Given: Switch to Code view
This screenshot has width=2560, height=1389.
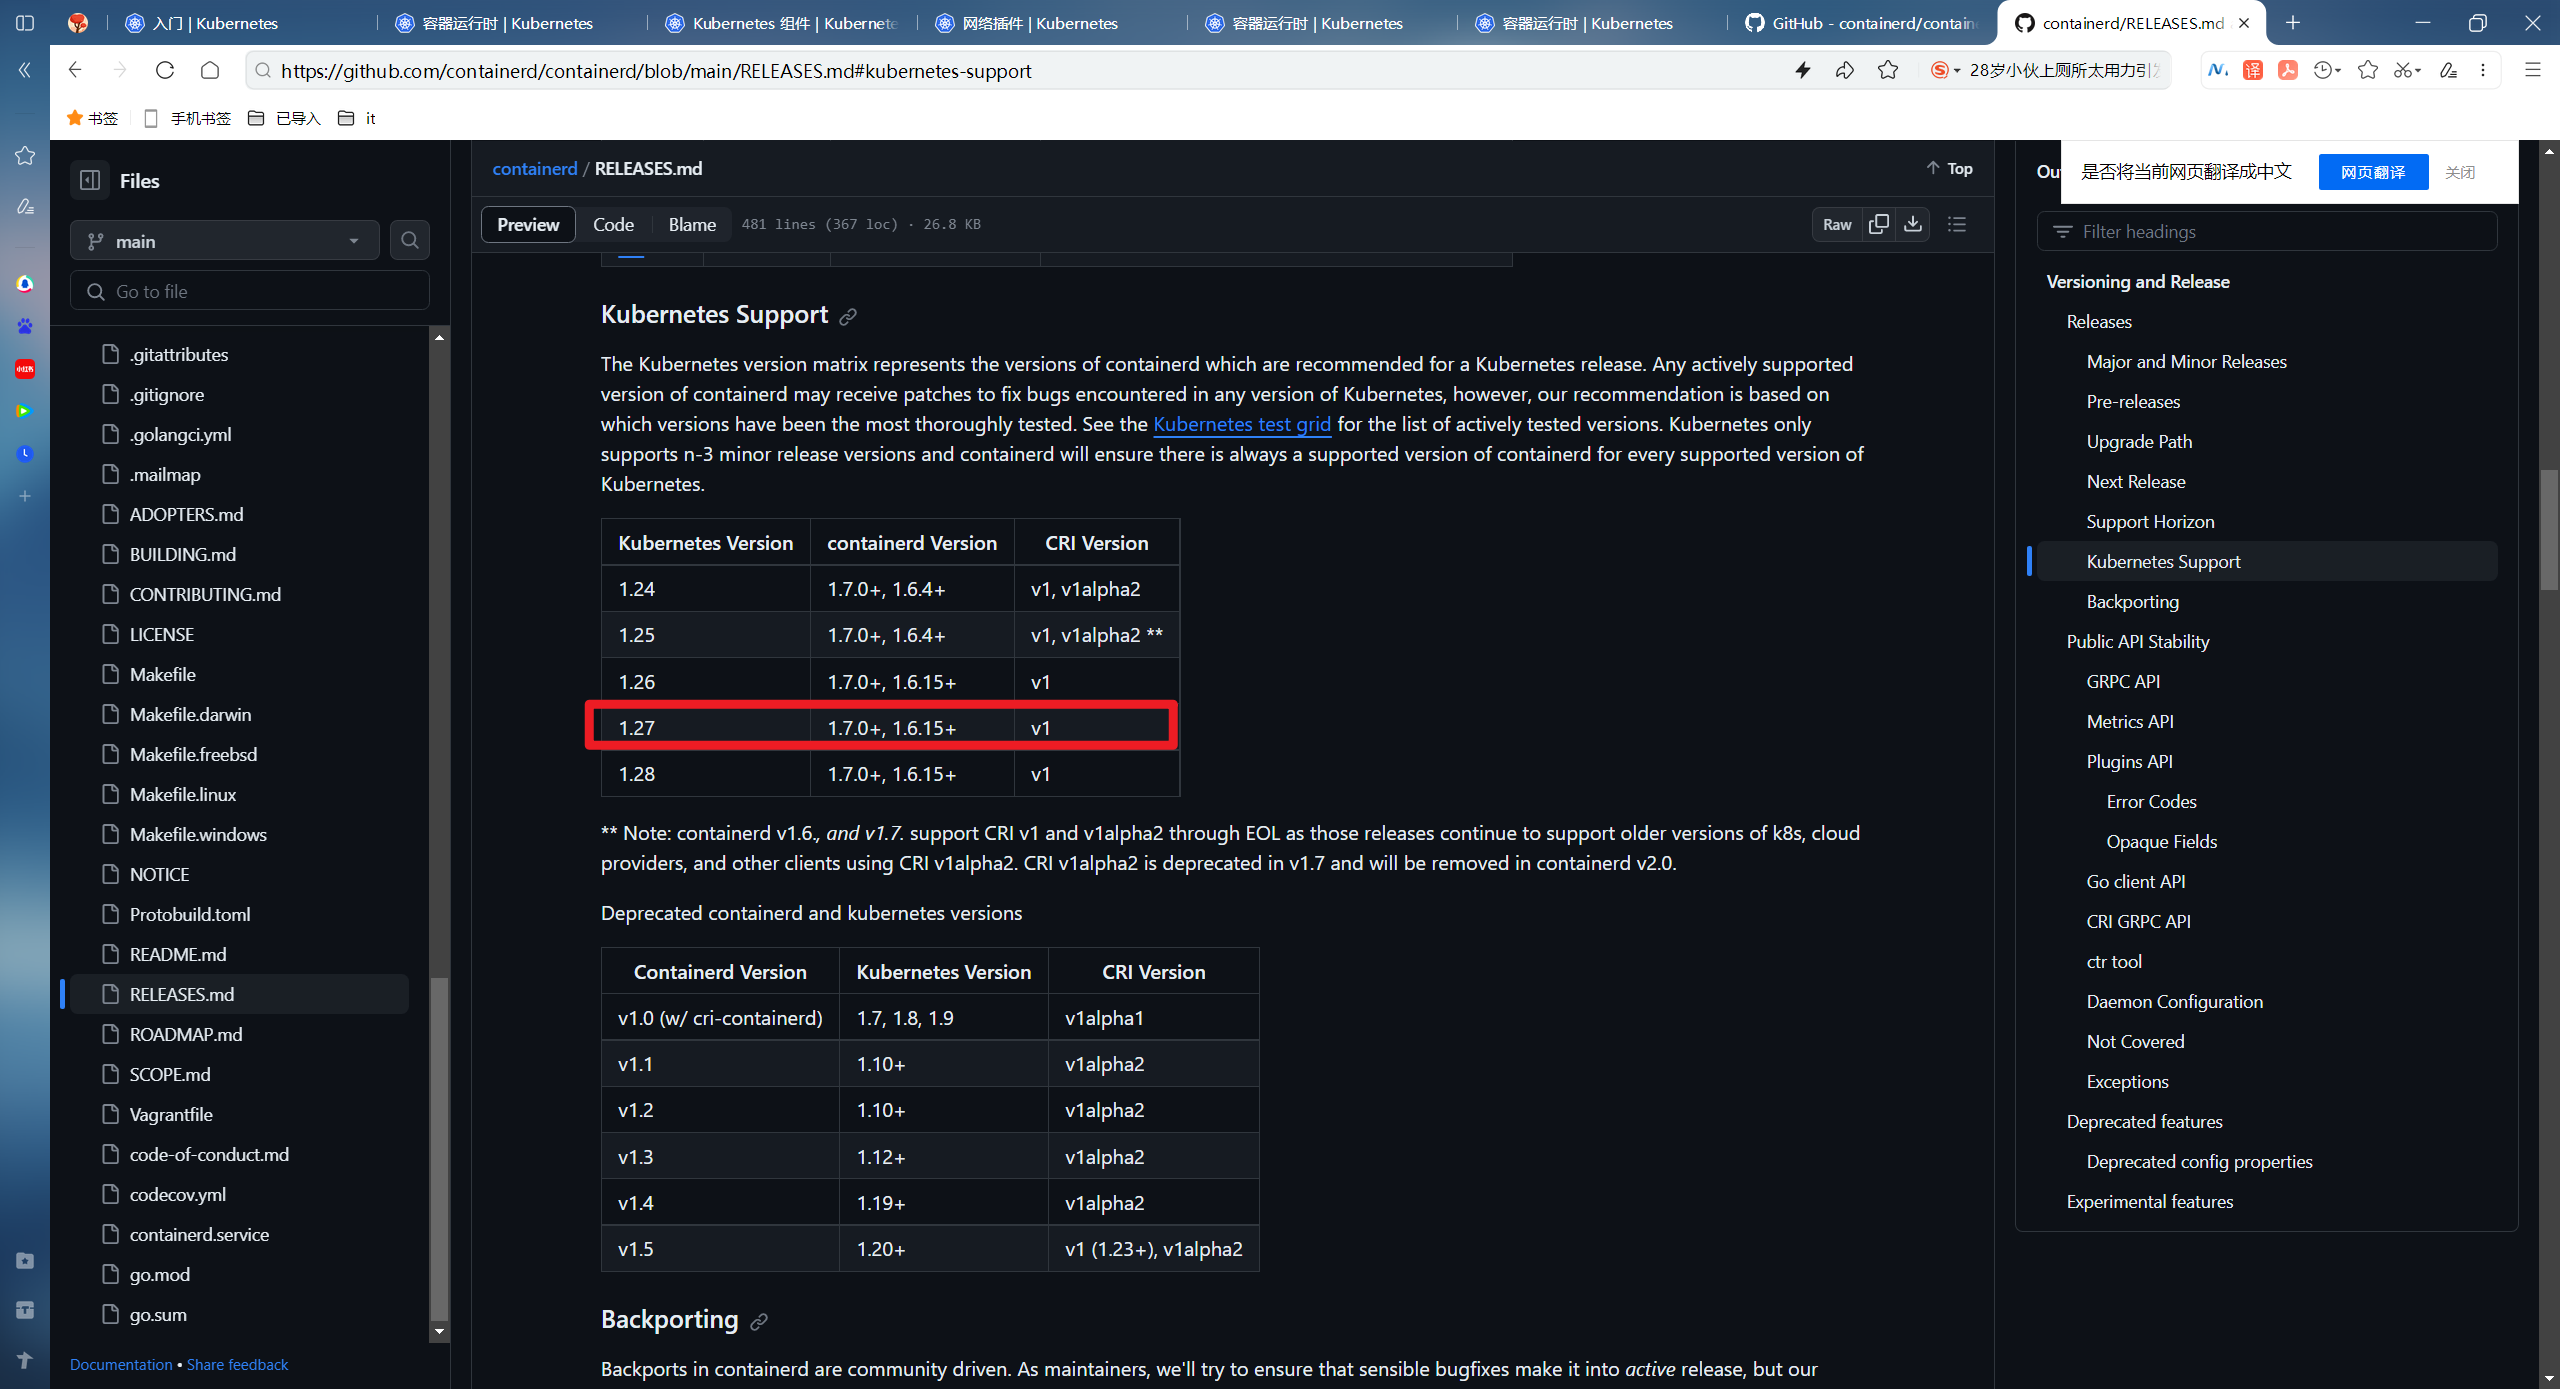Looking at the screenshot, I should coord(613,224).
